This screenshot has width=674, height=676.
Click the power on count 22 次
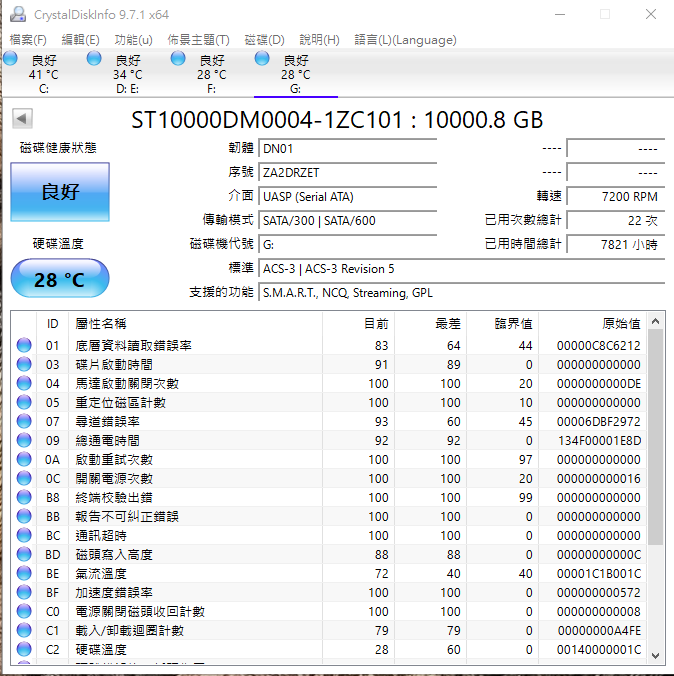(615, 221)
